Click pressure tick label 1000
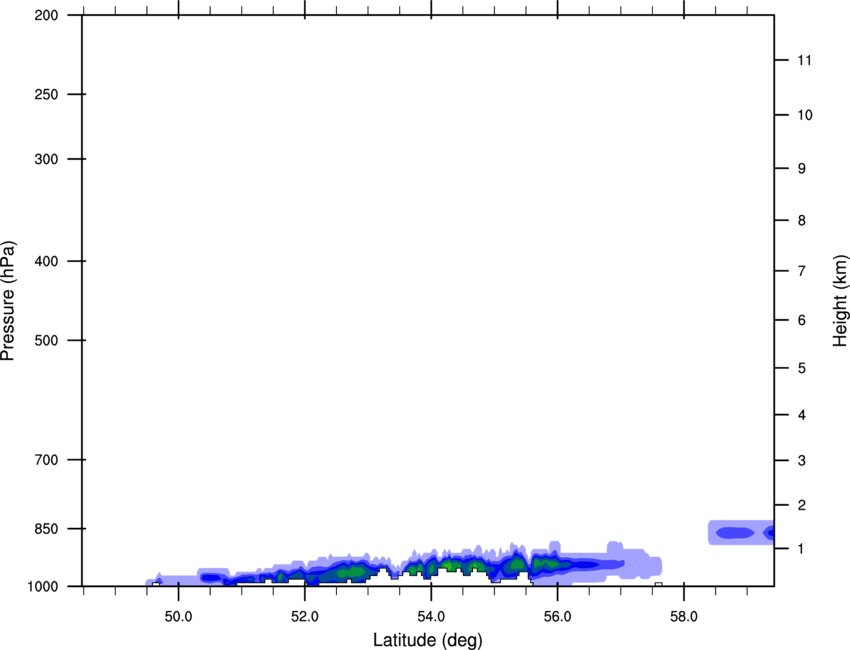The image size is (850, 650). coord(42,586)
